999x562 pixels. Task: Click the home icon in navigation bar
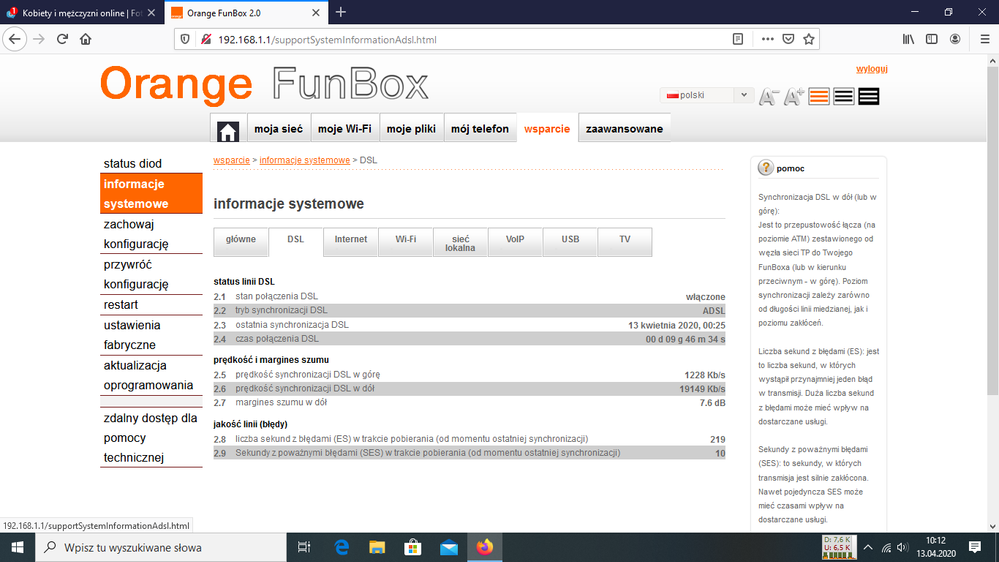click(228, 130)
